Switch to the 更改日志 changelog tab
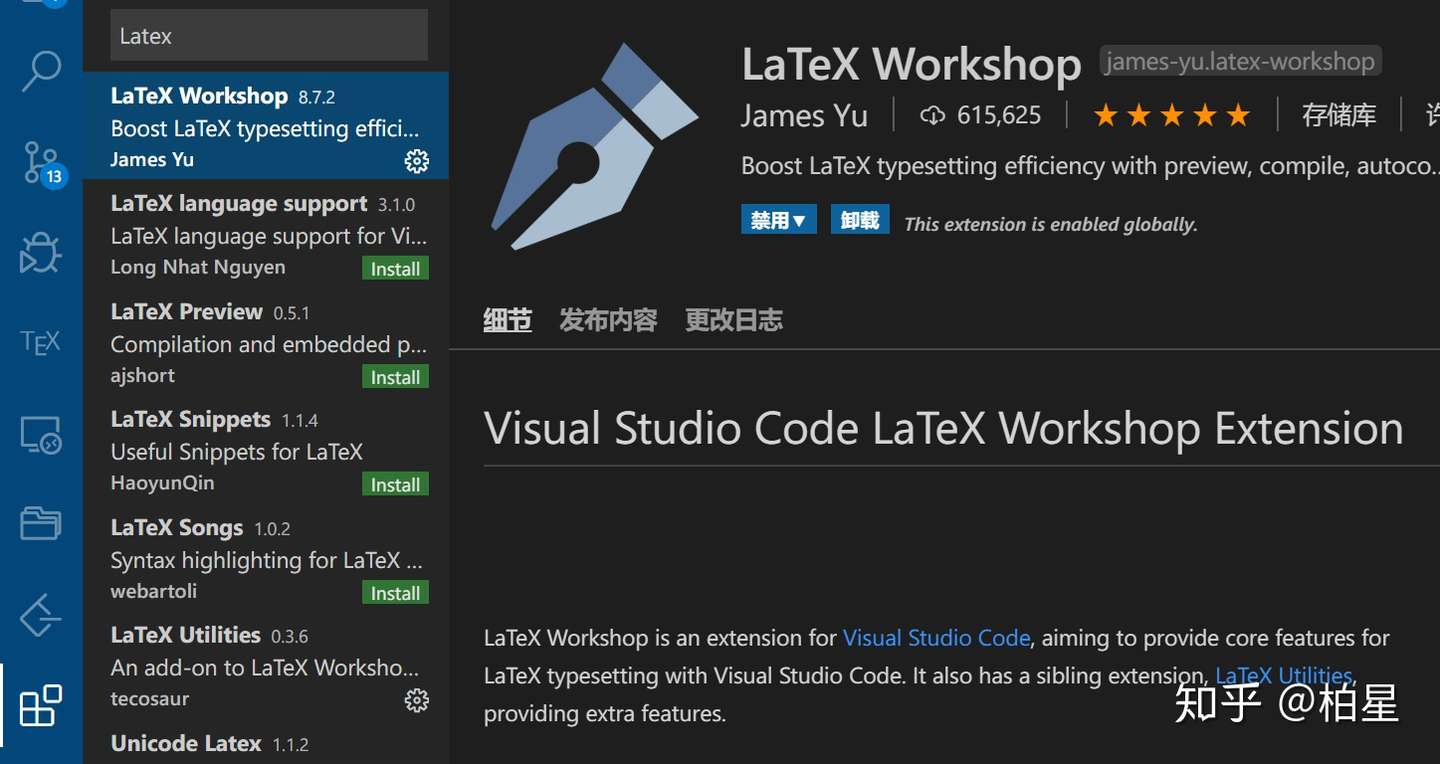Screen dimensions: 1440x764 733,319
